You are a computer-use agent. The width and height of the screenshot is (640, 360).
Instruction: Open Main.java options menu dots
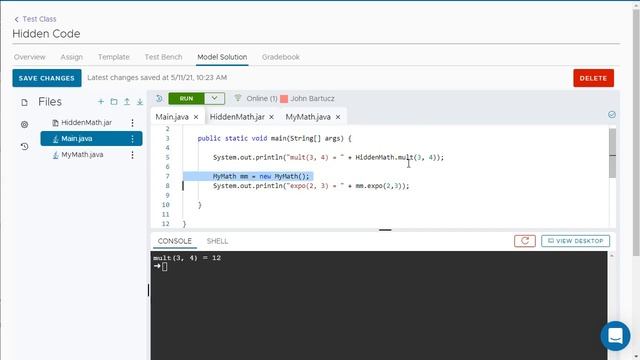(x=132, y=139)
